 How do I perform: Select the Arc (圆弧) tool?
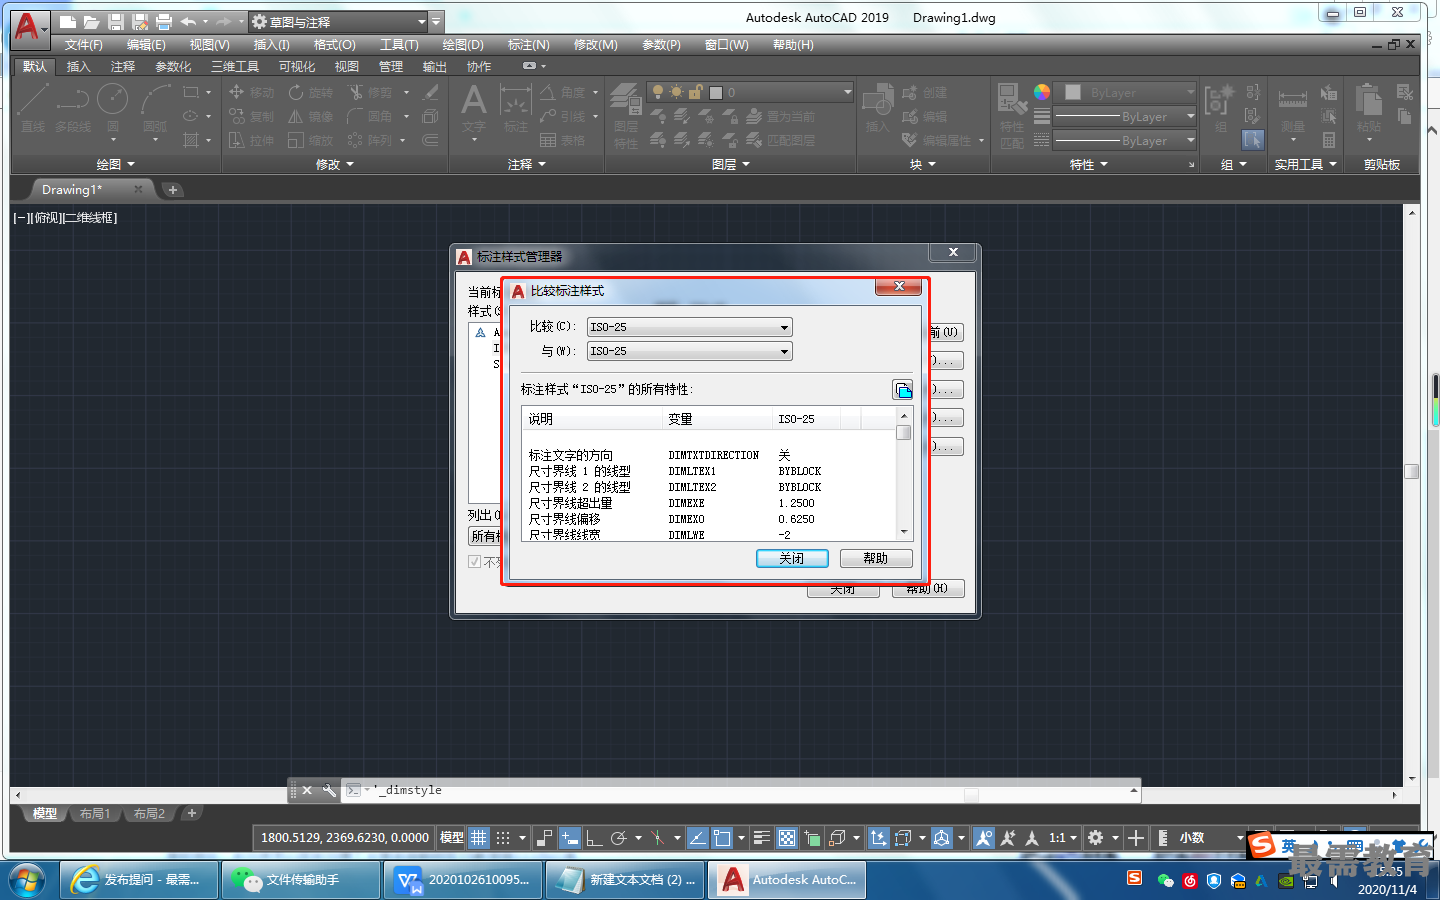tap(155, 108)
